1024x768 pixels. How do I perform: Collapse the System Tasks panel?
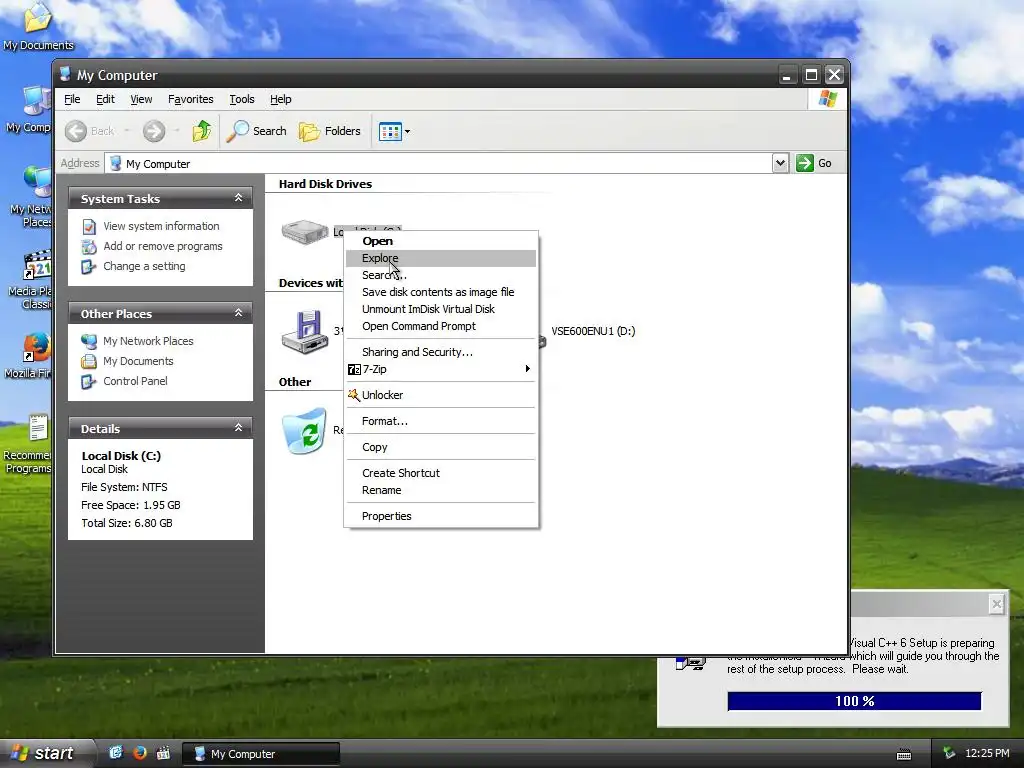(x=238, y=198)
